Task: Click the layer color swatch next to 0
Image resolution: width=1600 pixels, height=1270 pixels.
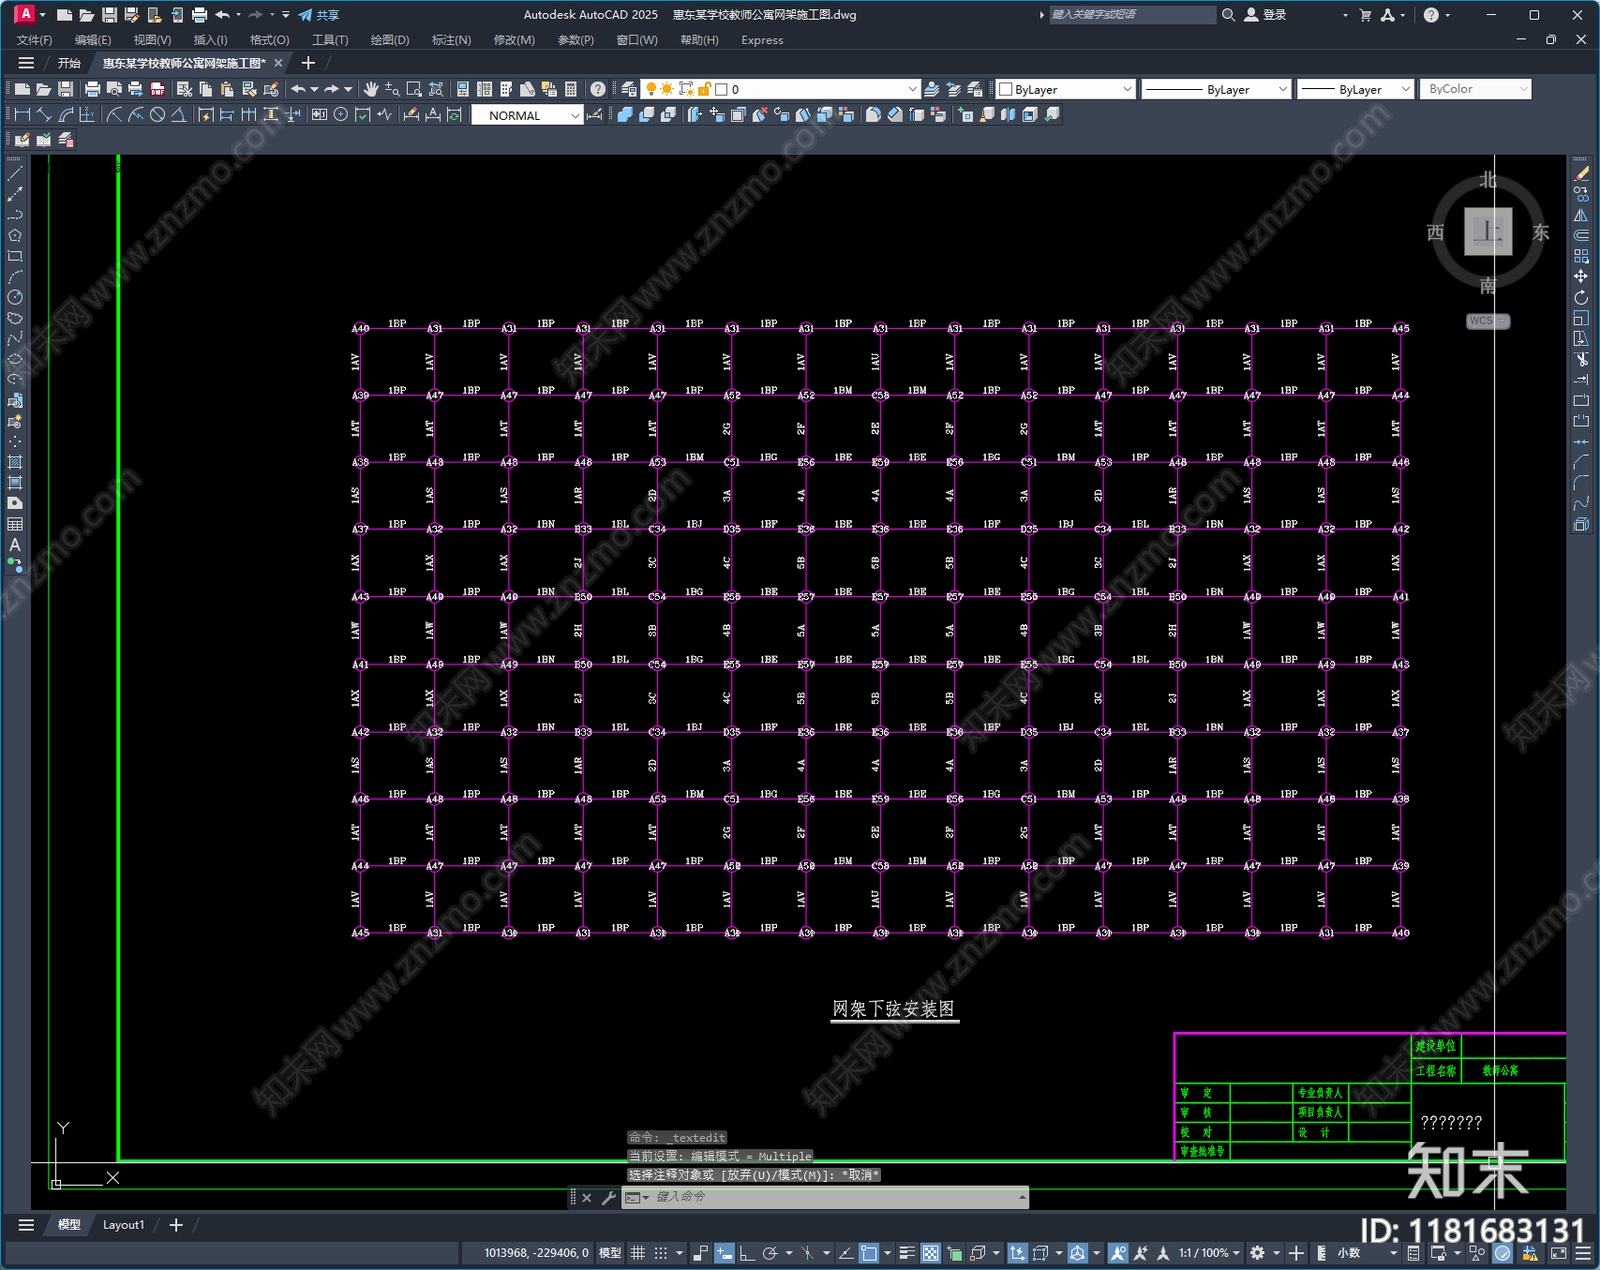Action: pyautogui.click(x=721, y=89)
